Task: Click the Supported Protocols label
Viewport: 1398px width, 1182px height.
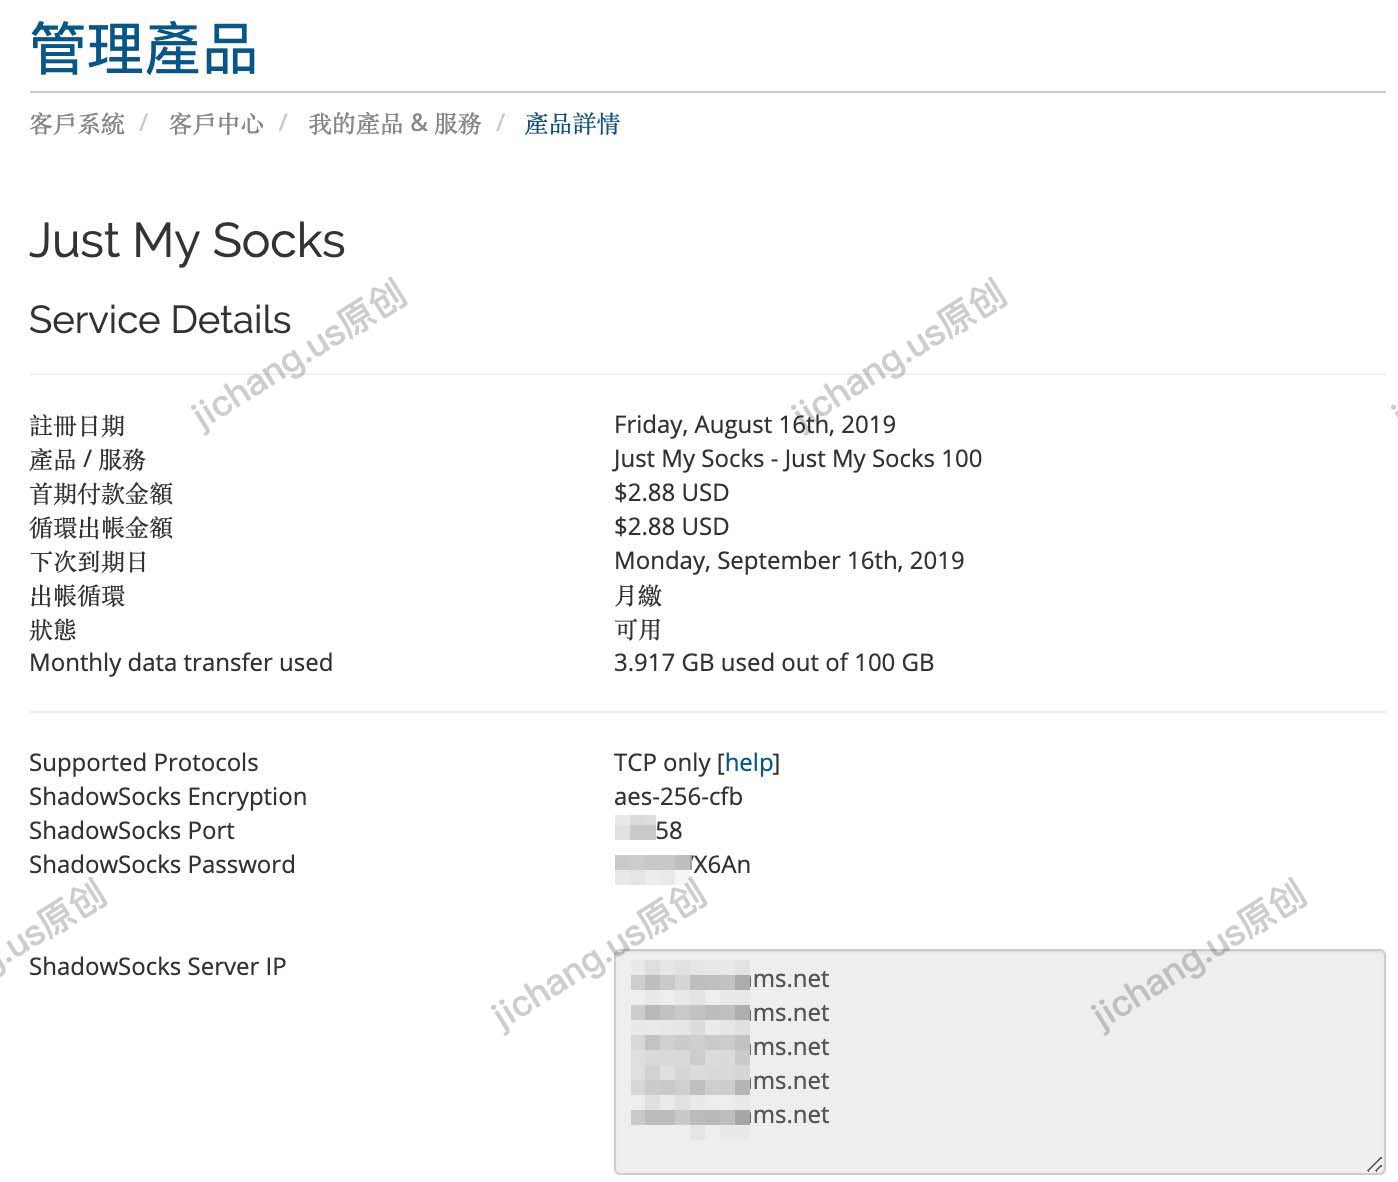Action: pyautogui.click(x=143, y=763)
